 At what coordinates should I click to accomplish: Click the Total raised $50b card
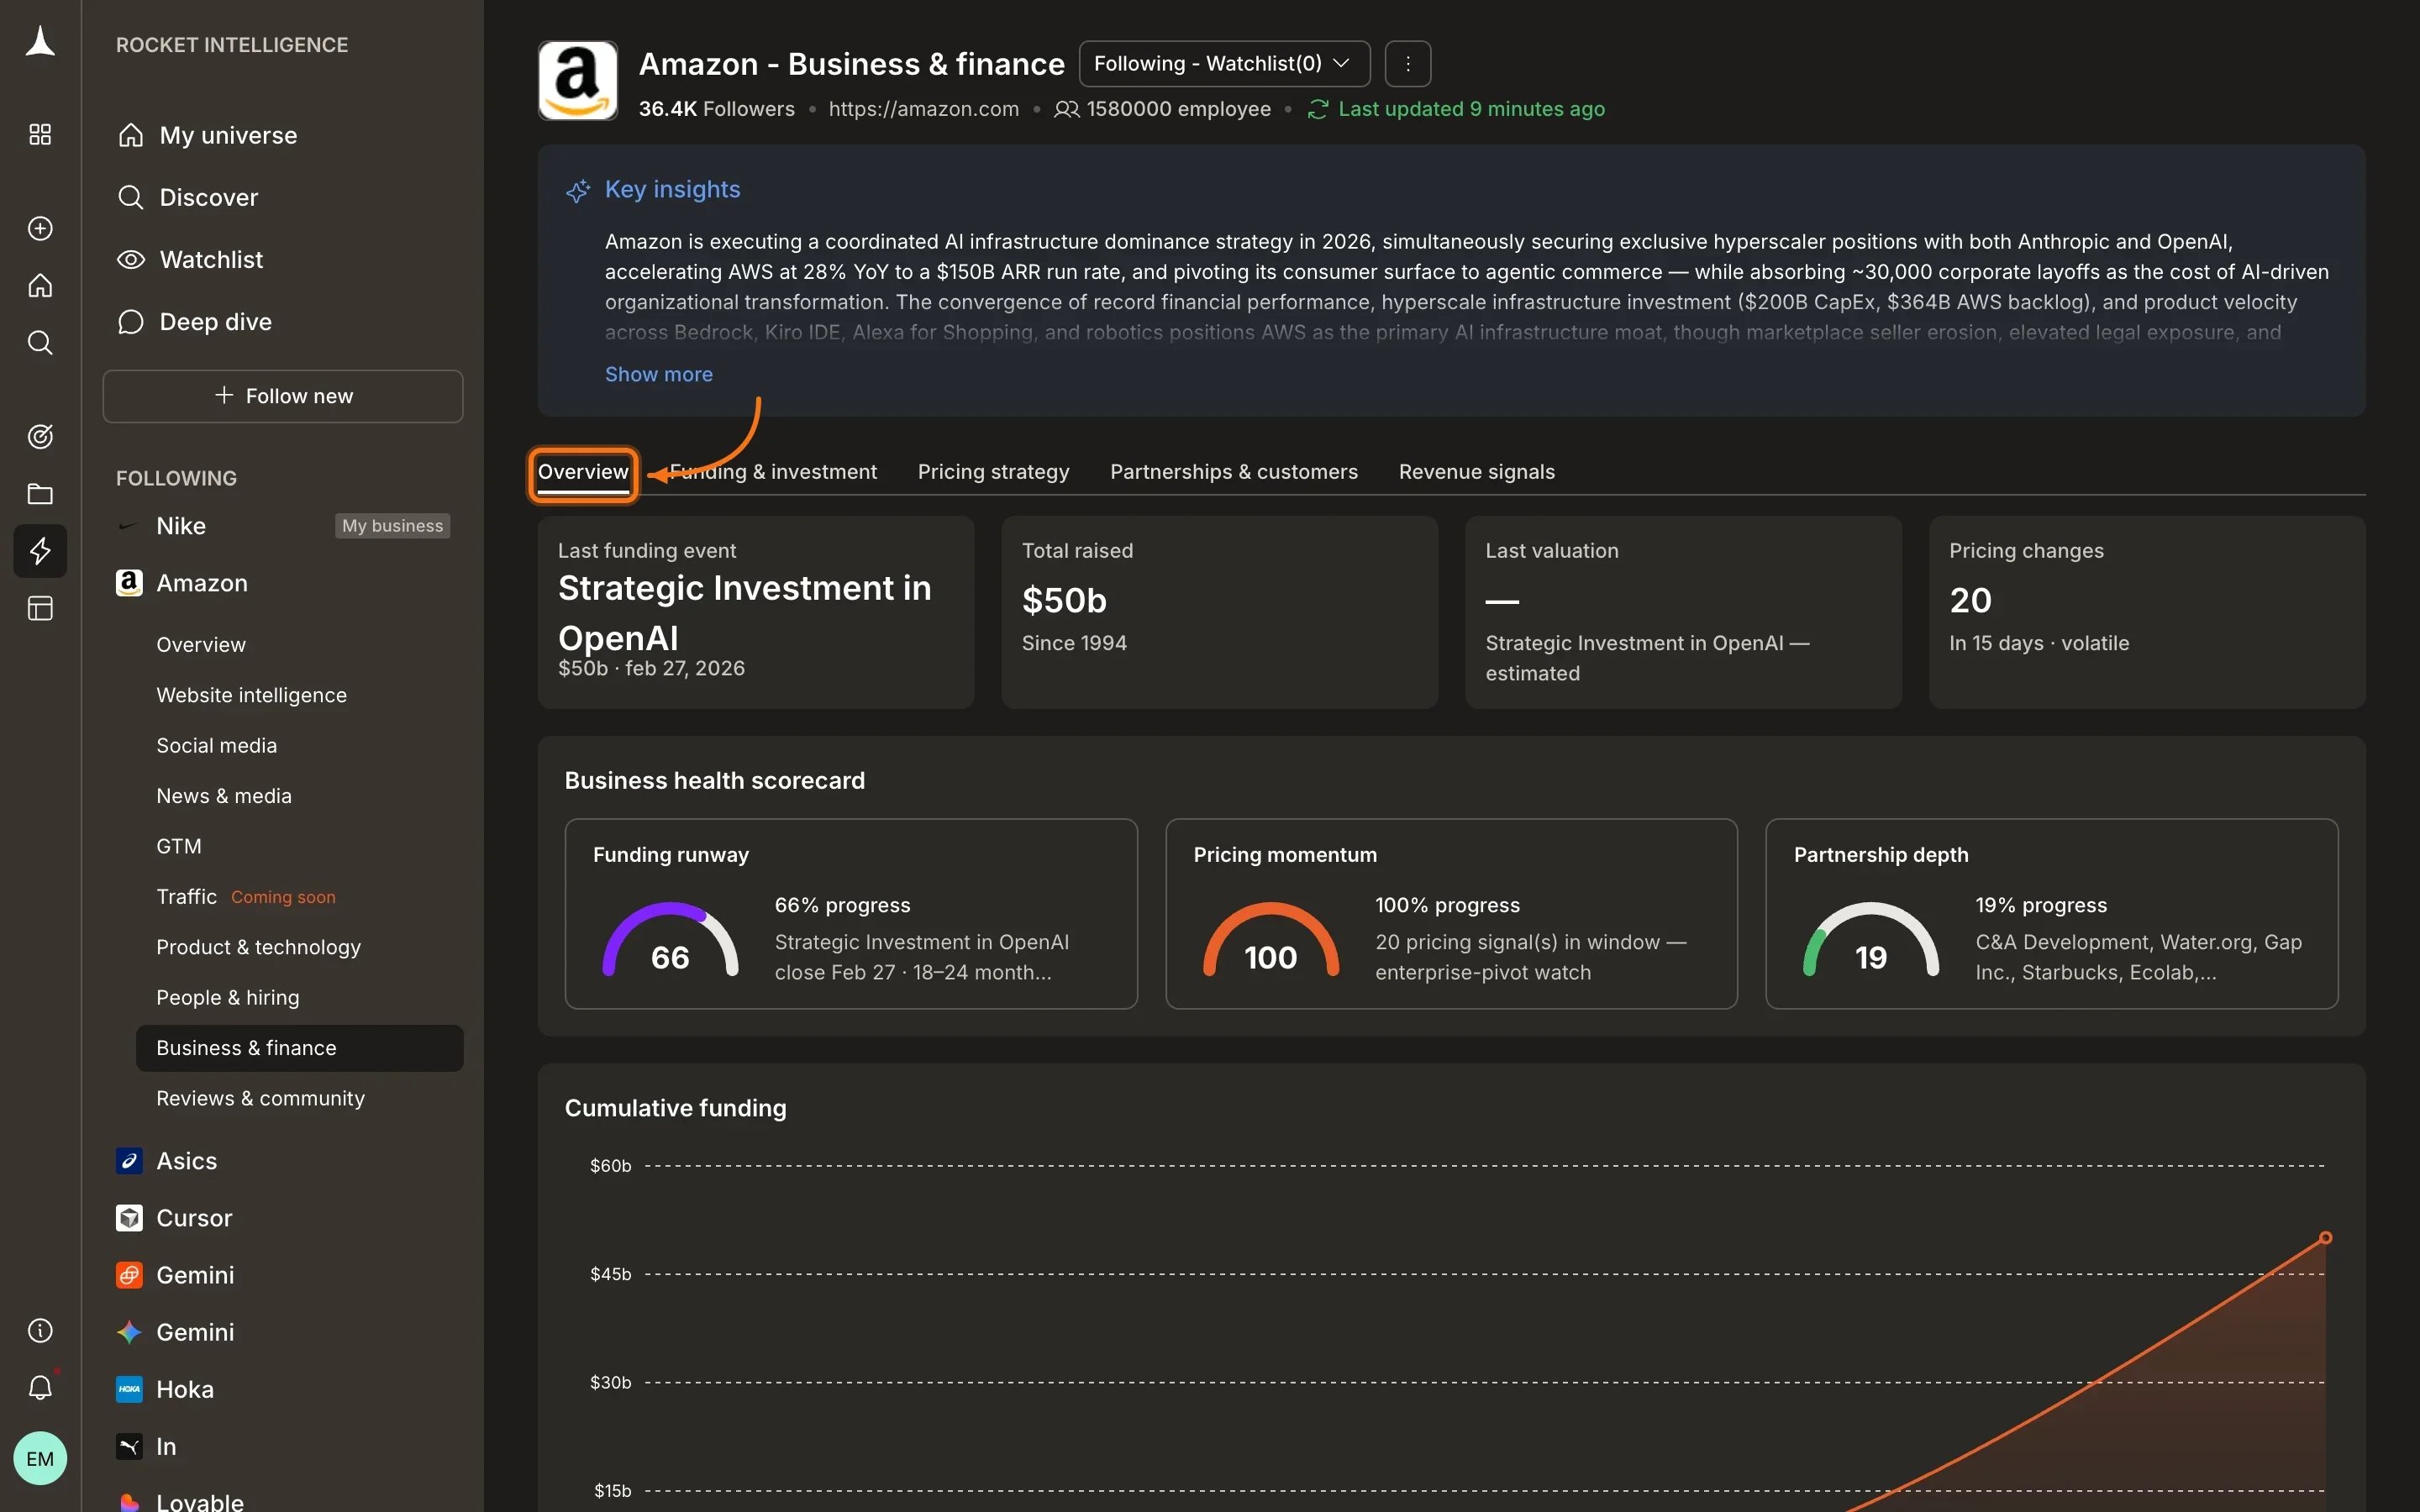tap(1219, 612)
